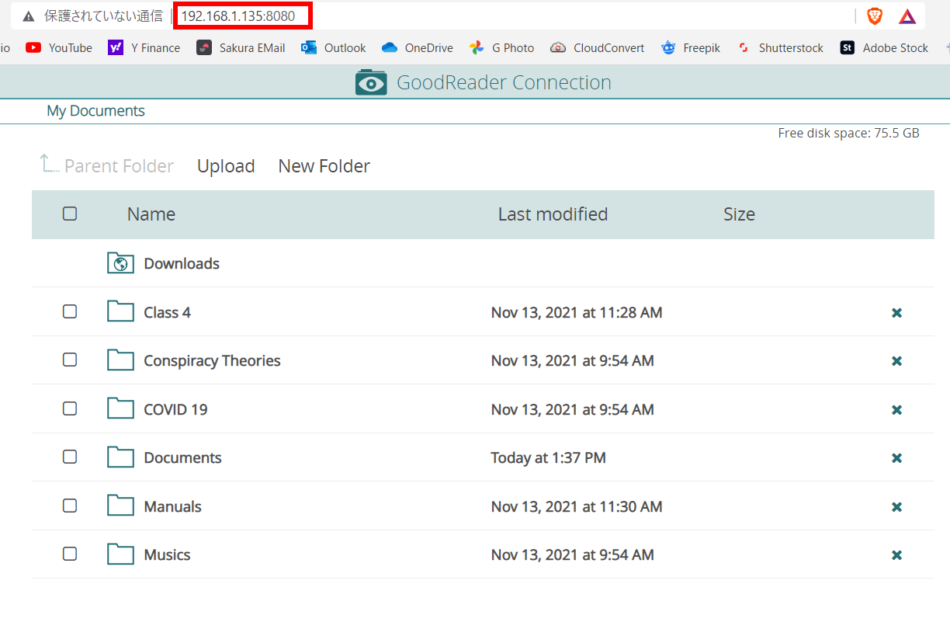Click the Upload button
The image size is (950, 643).
(x=226, y=166)
